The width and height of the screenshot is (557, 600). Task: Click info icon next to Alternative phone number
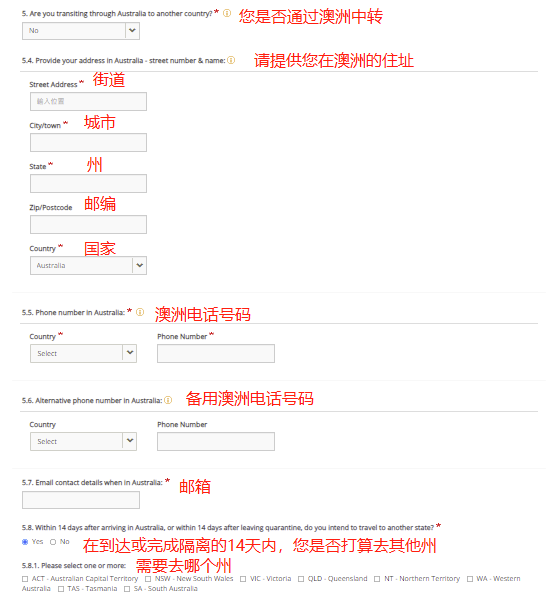pyautogui.click(x=168, y=400)
